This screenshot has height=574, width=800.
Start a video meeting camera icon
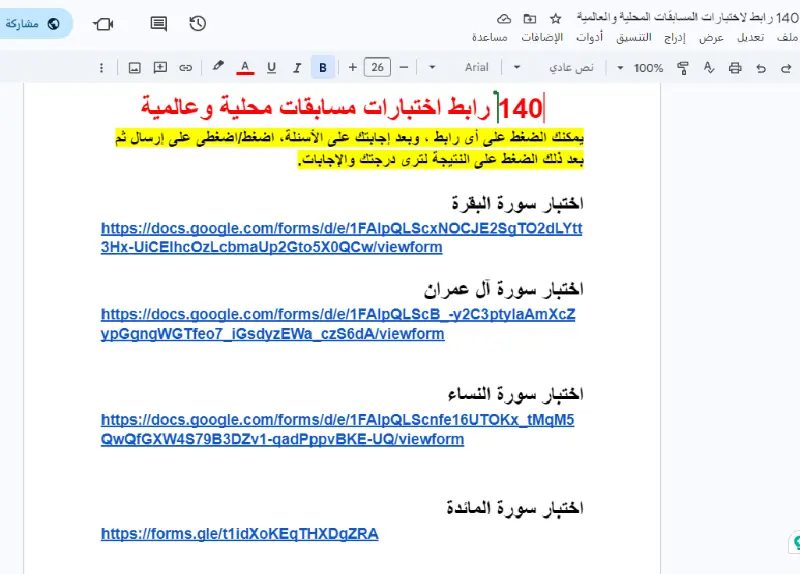pos(104,24)
